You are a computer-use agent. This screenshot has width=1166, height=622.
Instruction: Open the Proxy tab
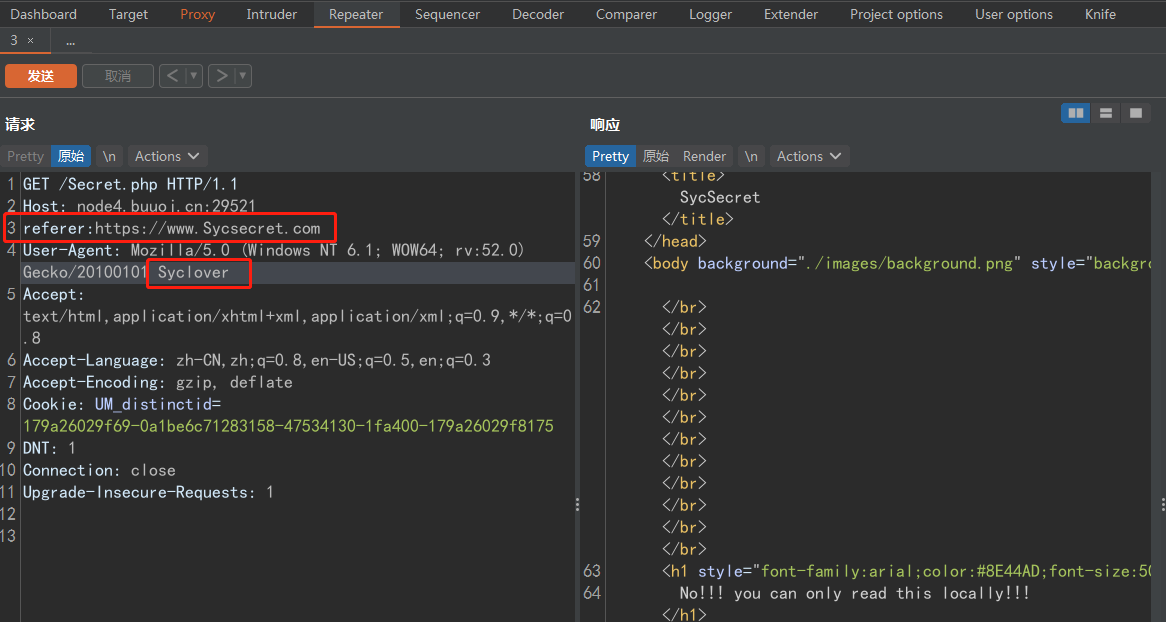click(197, 14)
